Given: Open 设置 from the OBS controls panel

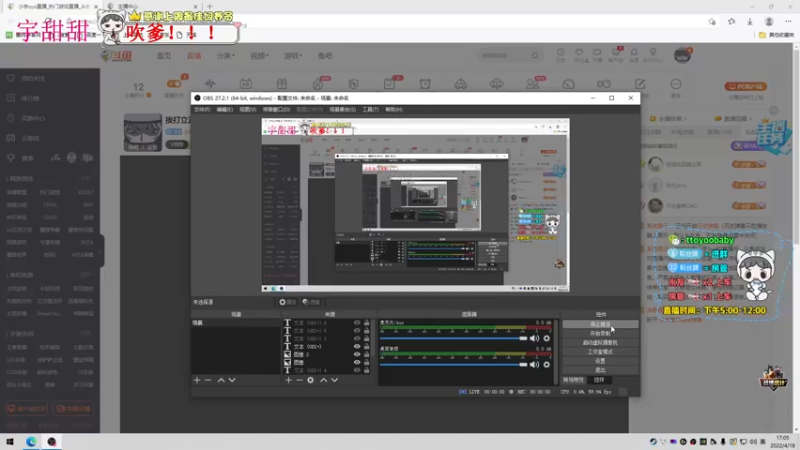Looking at the screenshot, I should pos(600,361).
